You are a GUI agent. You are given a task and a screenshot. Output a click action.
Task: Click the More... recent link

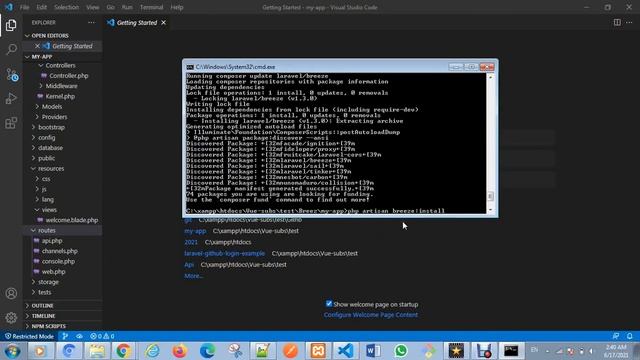193,276
